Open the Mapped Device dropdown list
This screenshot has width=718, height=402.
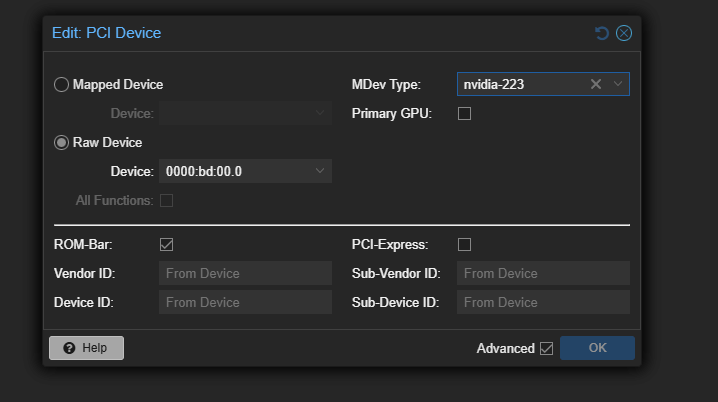coord(320,113)
